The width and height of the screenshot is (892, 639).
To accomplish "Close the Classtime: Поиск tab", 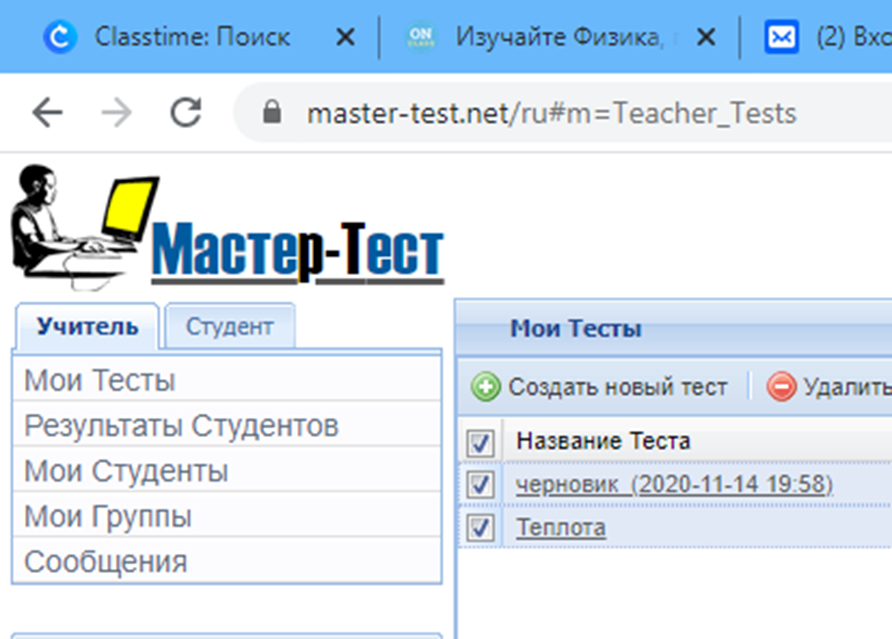I will [x=345, y=38].
